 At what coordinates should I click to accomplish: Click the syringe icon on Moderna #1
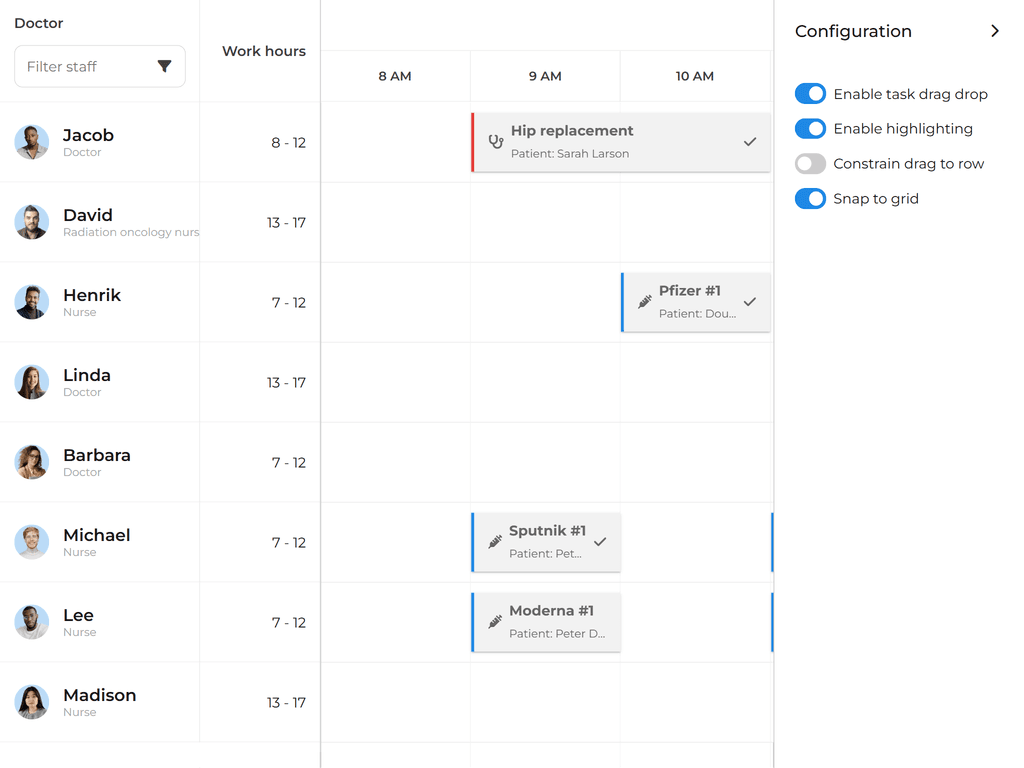494,622
